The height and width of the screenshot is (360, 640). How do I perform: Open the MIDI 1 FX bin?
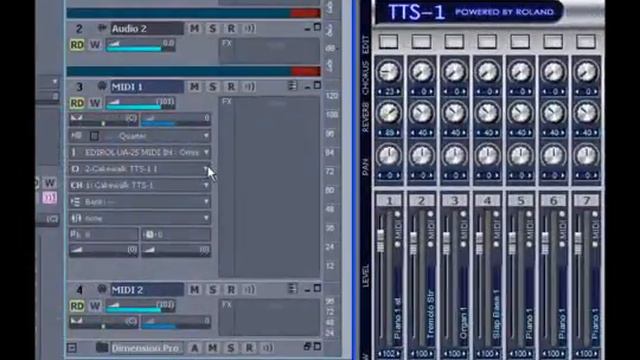click(269, 187)
